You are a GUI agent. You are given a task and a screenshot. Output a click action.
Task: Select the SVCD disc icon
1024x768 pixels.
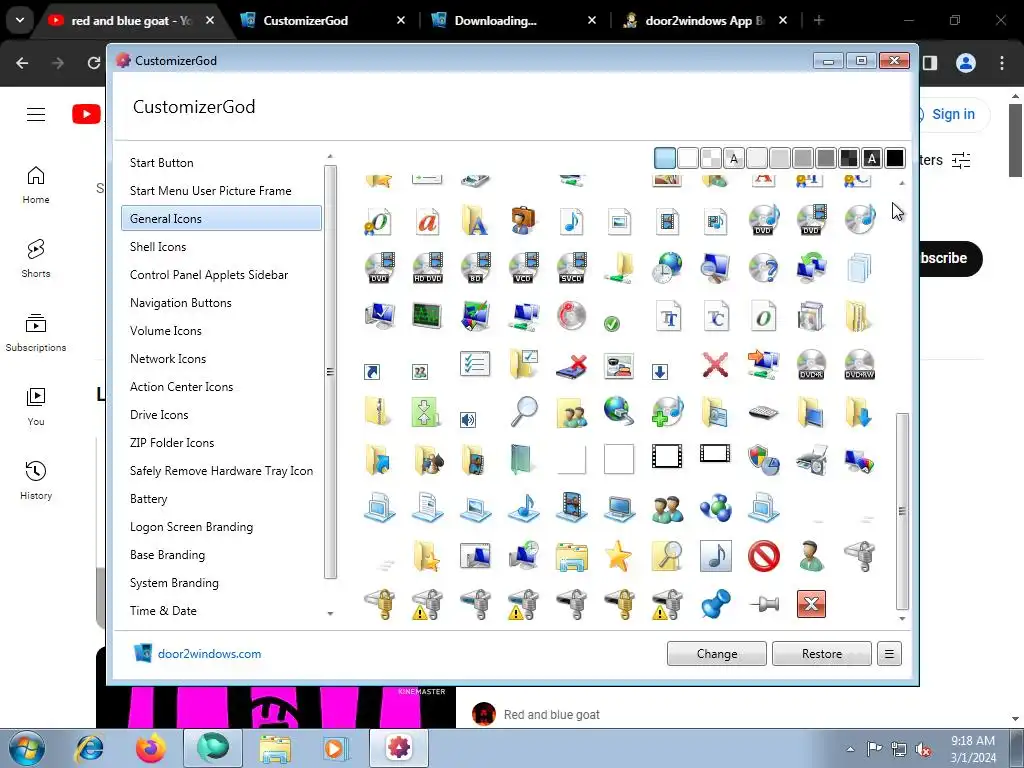click(571, 268)
